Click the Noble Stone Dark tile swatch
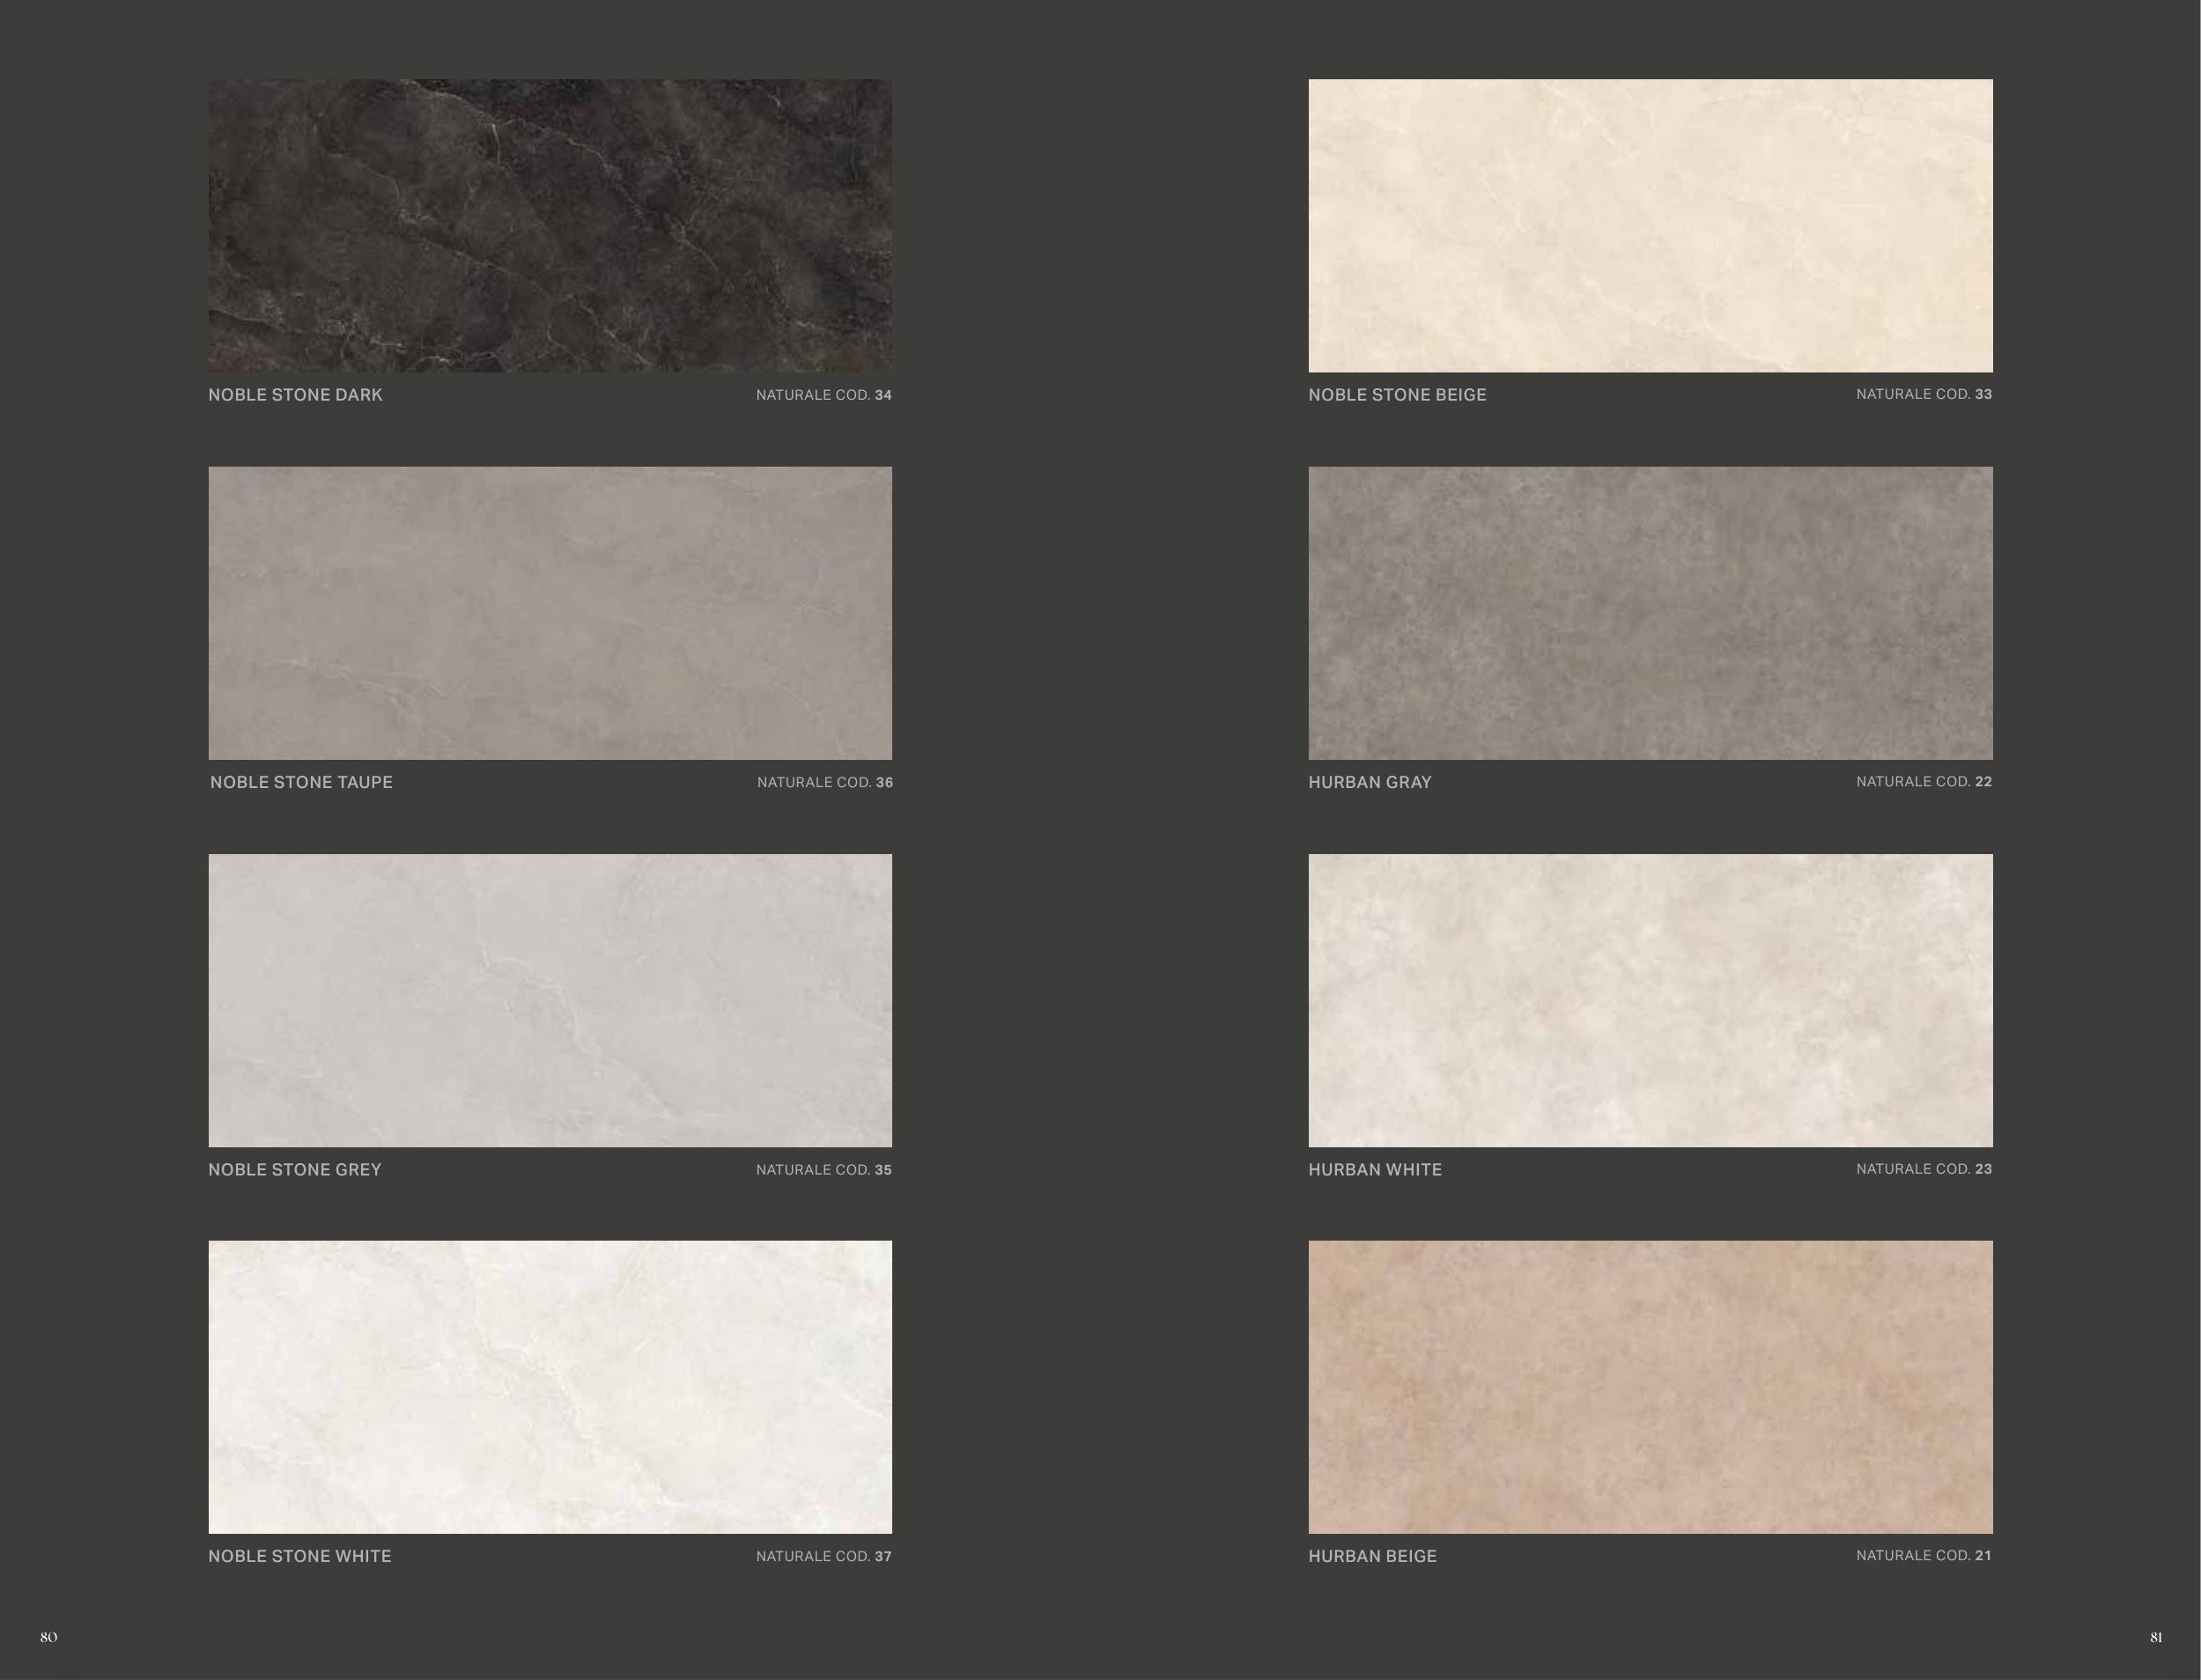The height and width of the screenshot is (1680, 2201). pos(550,226)
